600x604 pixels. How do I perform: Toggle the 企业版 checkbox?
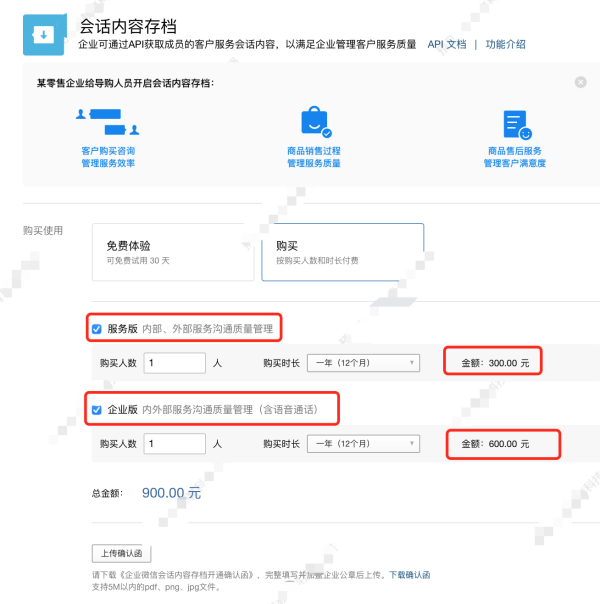point(96,410)
